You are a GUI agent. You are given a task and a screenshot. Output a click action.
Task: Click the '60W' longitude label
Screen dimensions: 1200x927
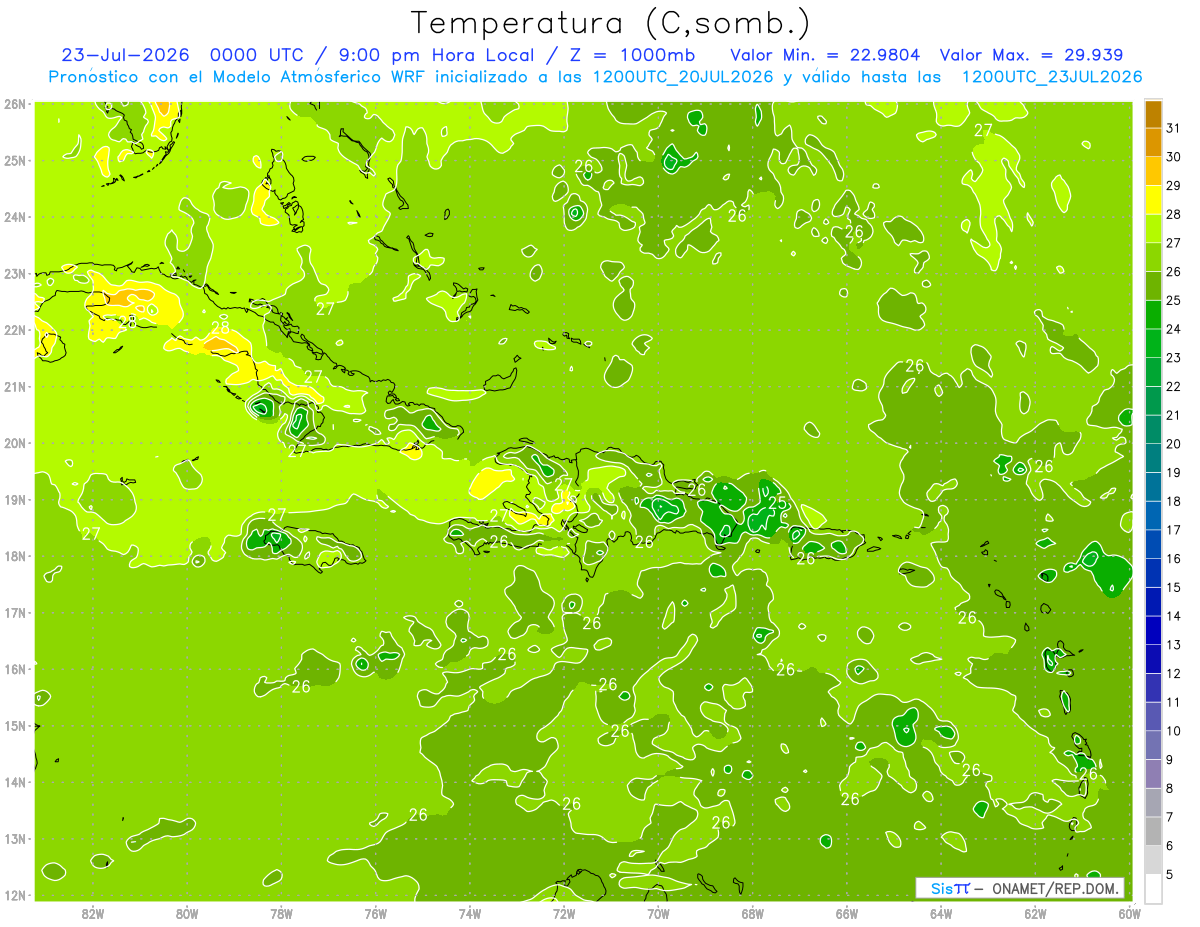(1130, 913)
